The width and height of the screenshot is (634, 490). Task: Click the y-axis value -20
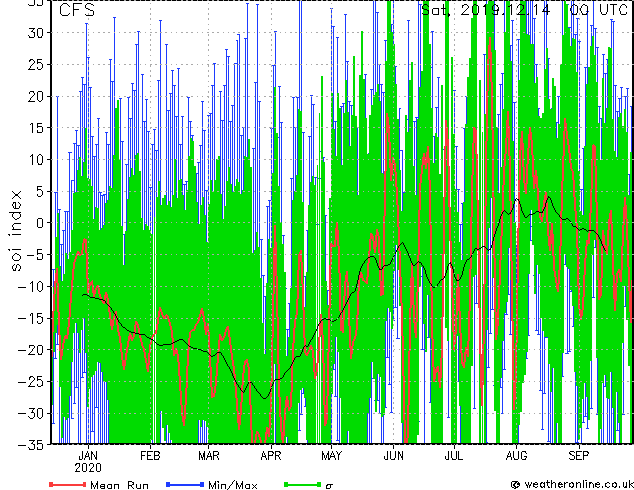click(31, 350)
